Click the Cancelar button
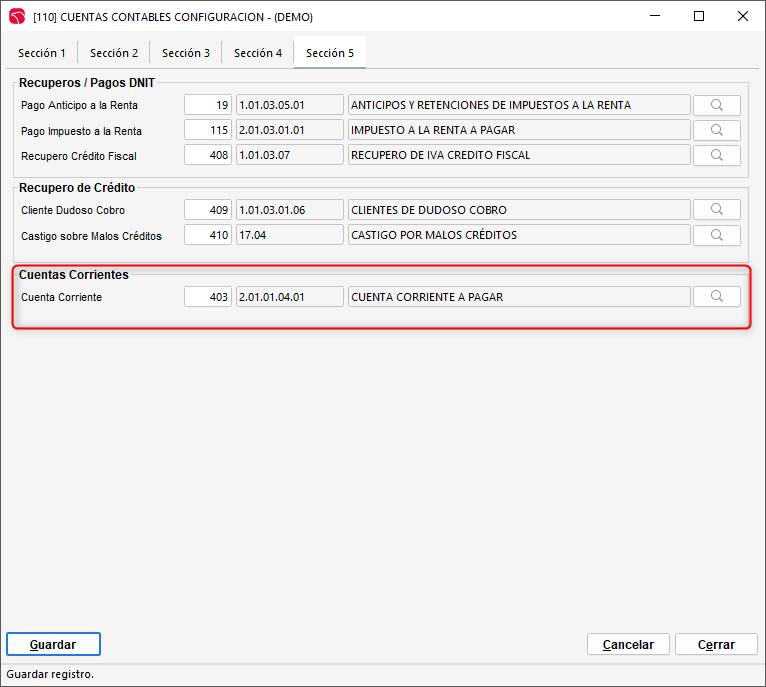Screen dimensions: 766x687 628,645
